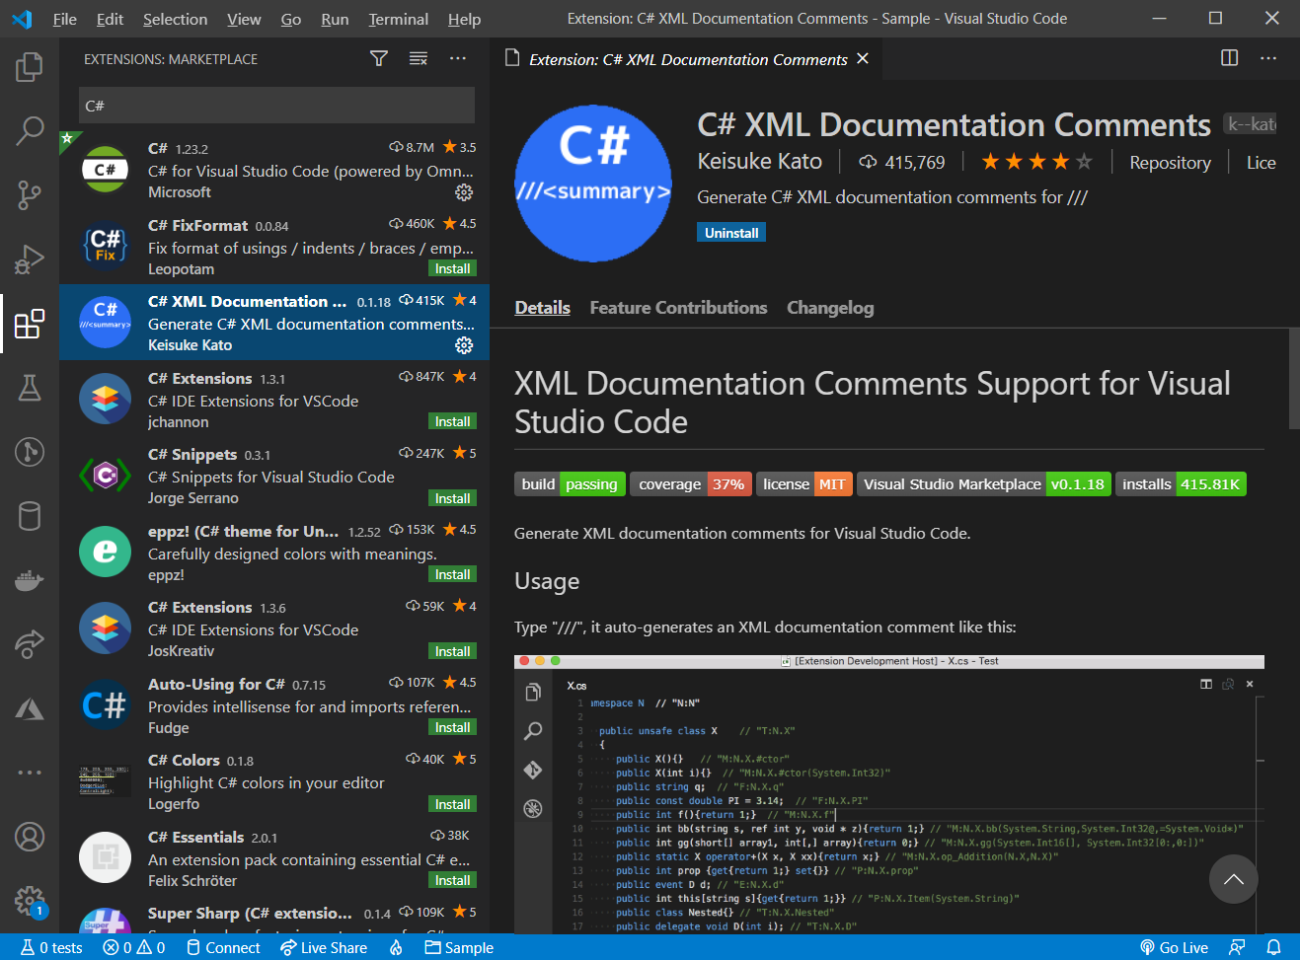Open editor More Actions ellipsis

point(1268,58)
